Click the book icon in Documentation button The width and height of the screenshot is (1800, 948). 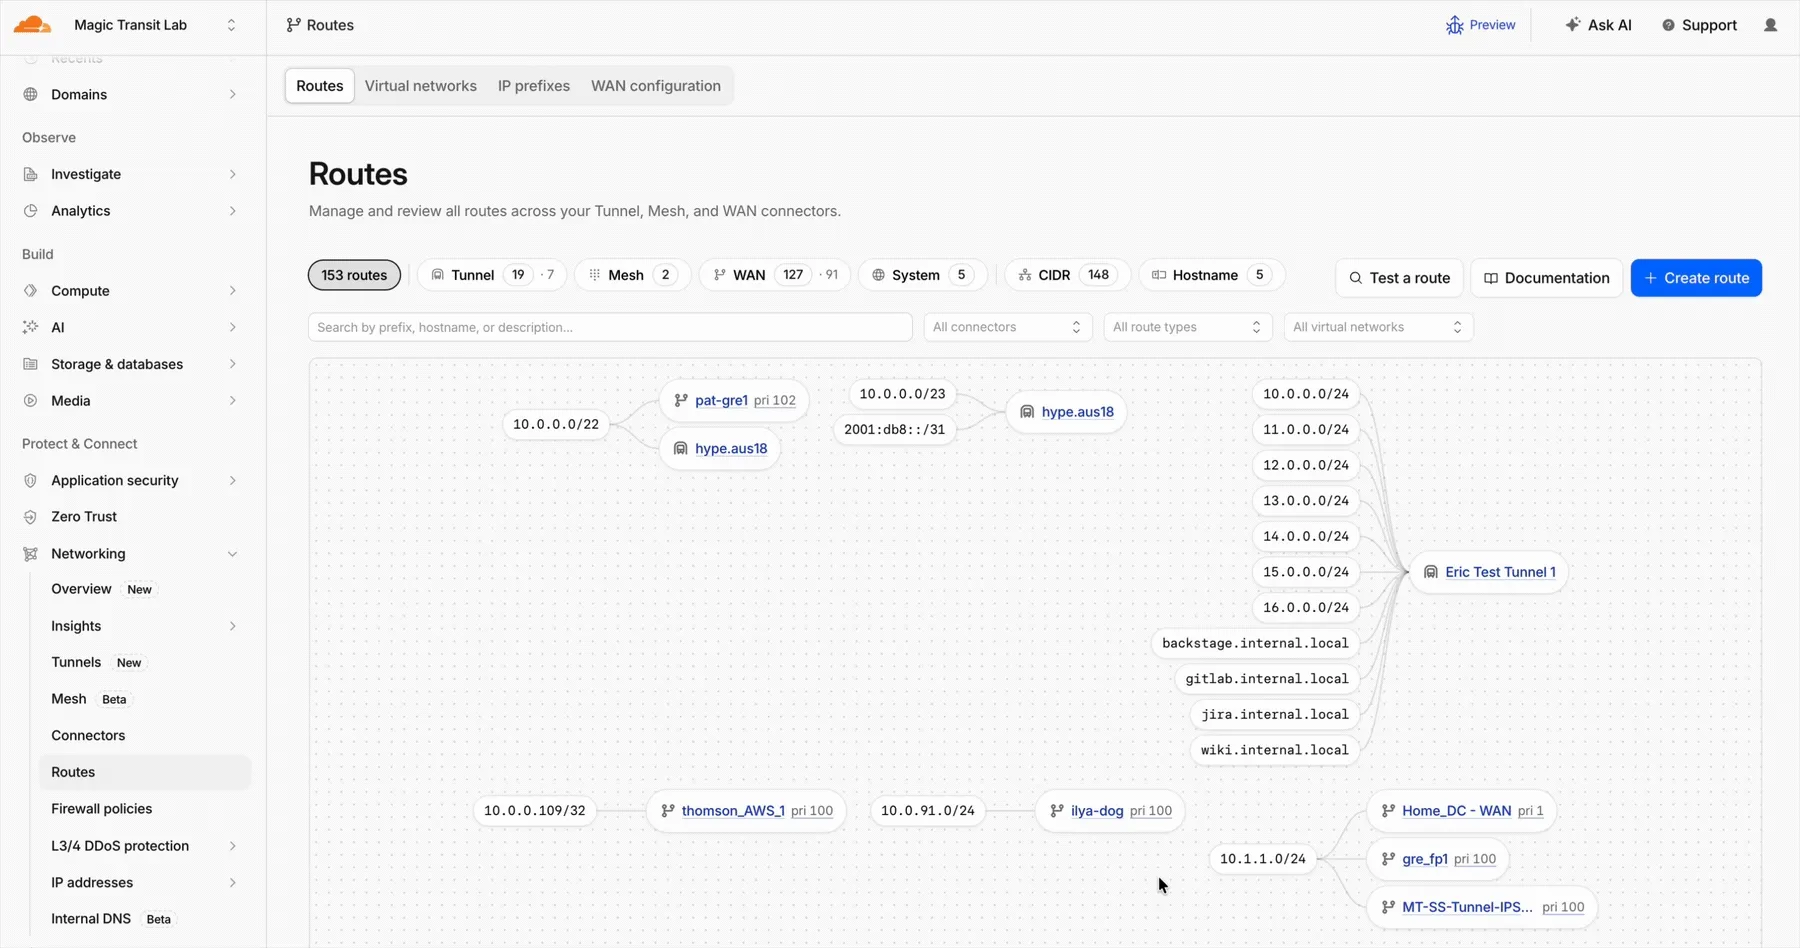(x=1491, y=278)
